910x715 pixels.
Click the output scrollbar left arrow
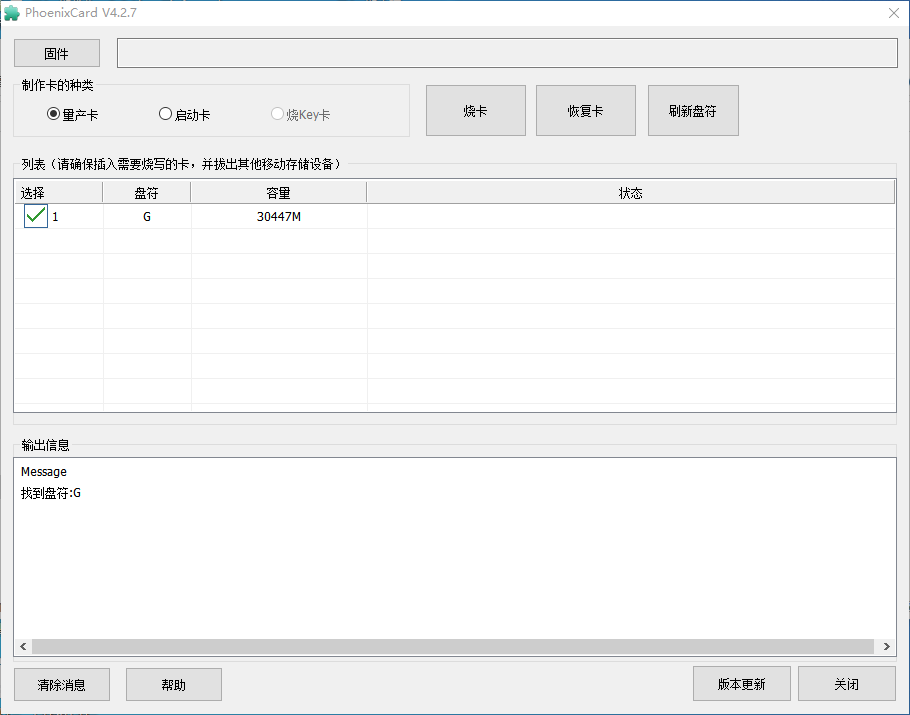[x=23, y=647]
